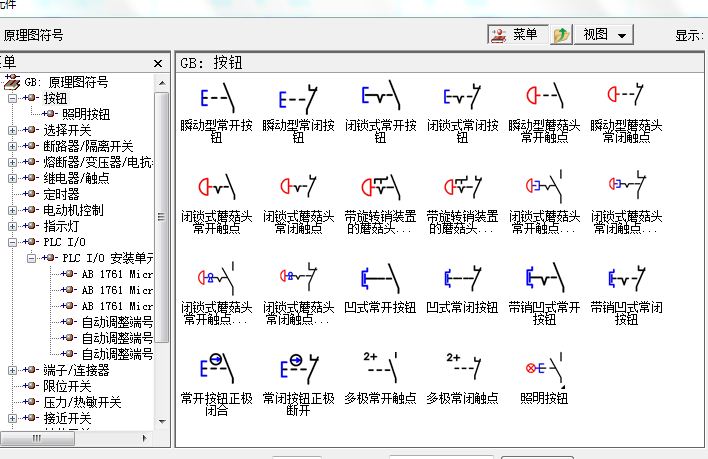The height and width of the screenshot is (459, 708).
Task: Click the 菜单 button
Action: coord(517,35)
